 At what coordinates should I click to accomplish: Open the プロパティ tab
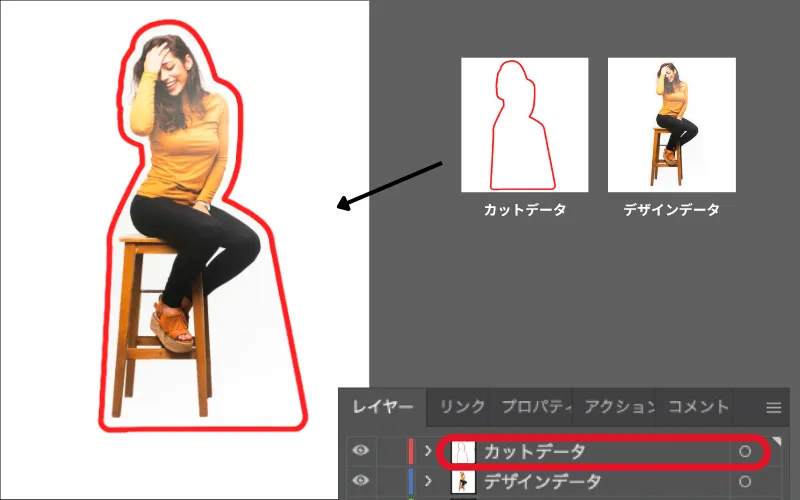(536, 407)
